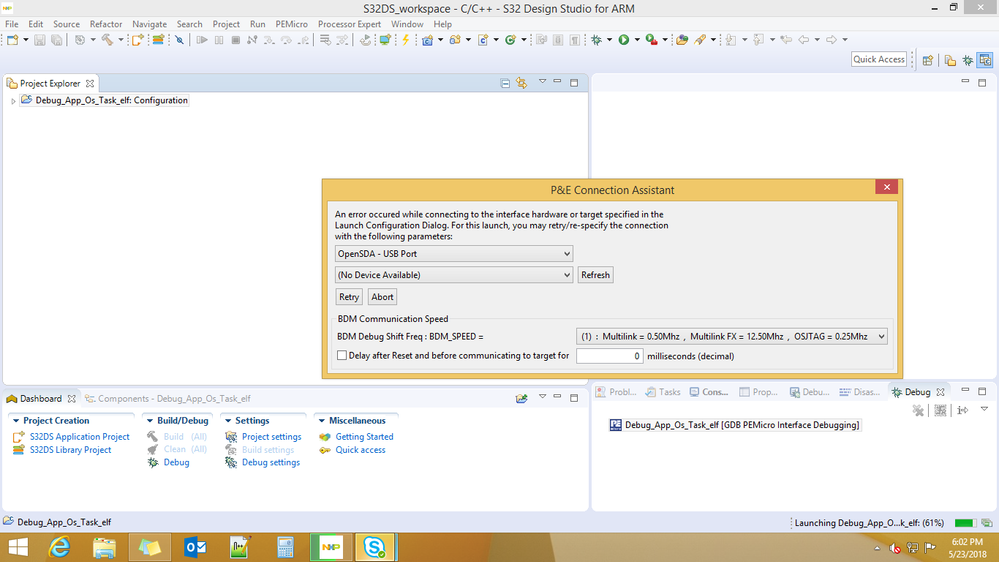Switch to the Dashboard tab

pos(40,399)
